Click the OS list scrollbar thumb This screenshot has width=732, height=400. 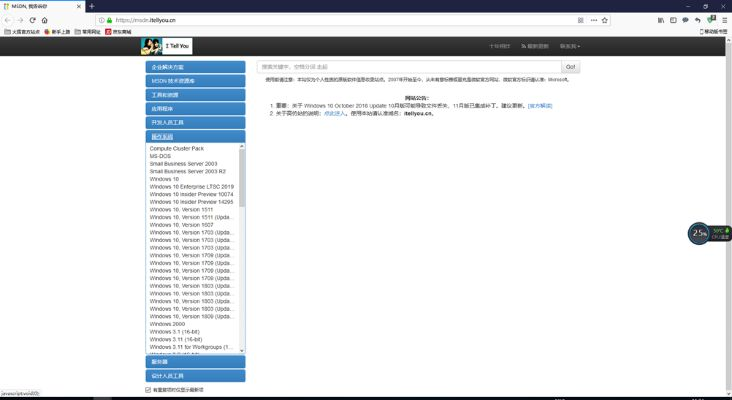point(242,178)
